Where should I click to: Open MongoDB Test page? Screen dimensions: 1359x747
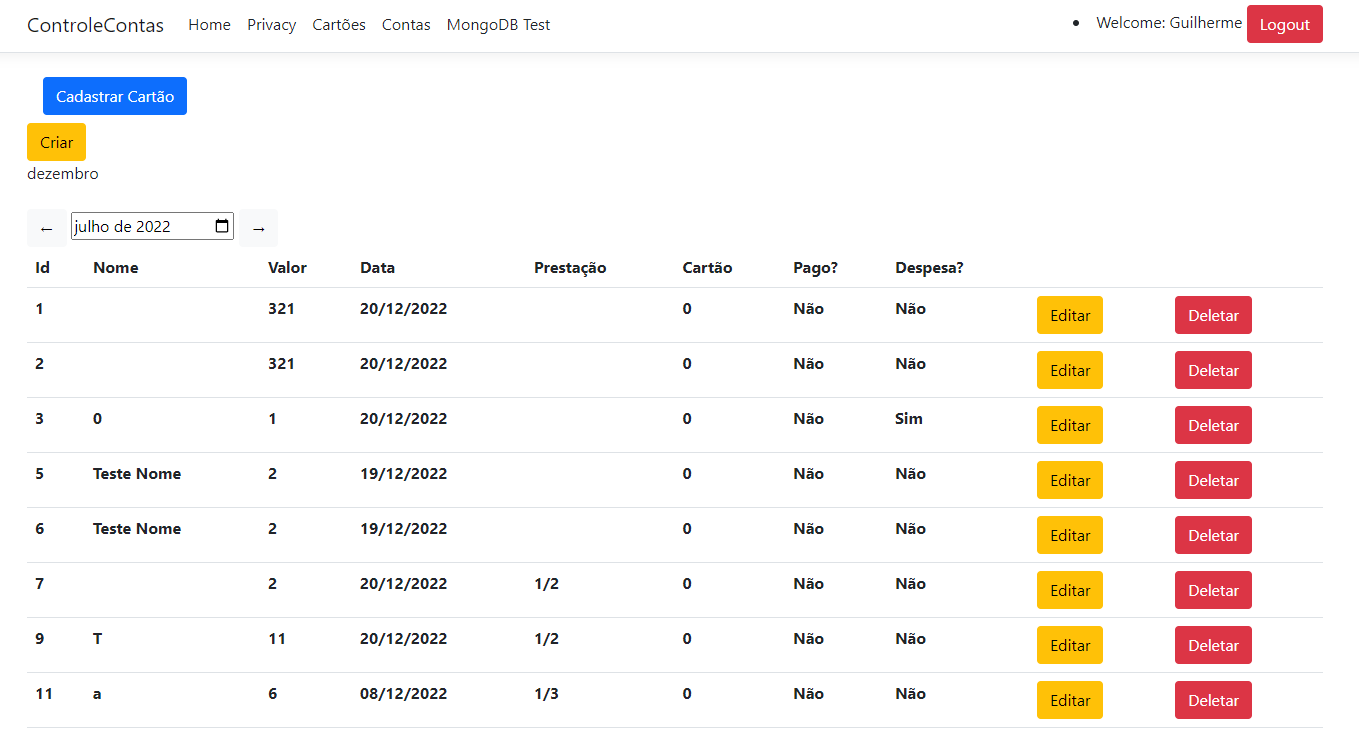click(498, 25)
